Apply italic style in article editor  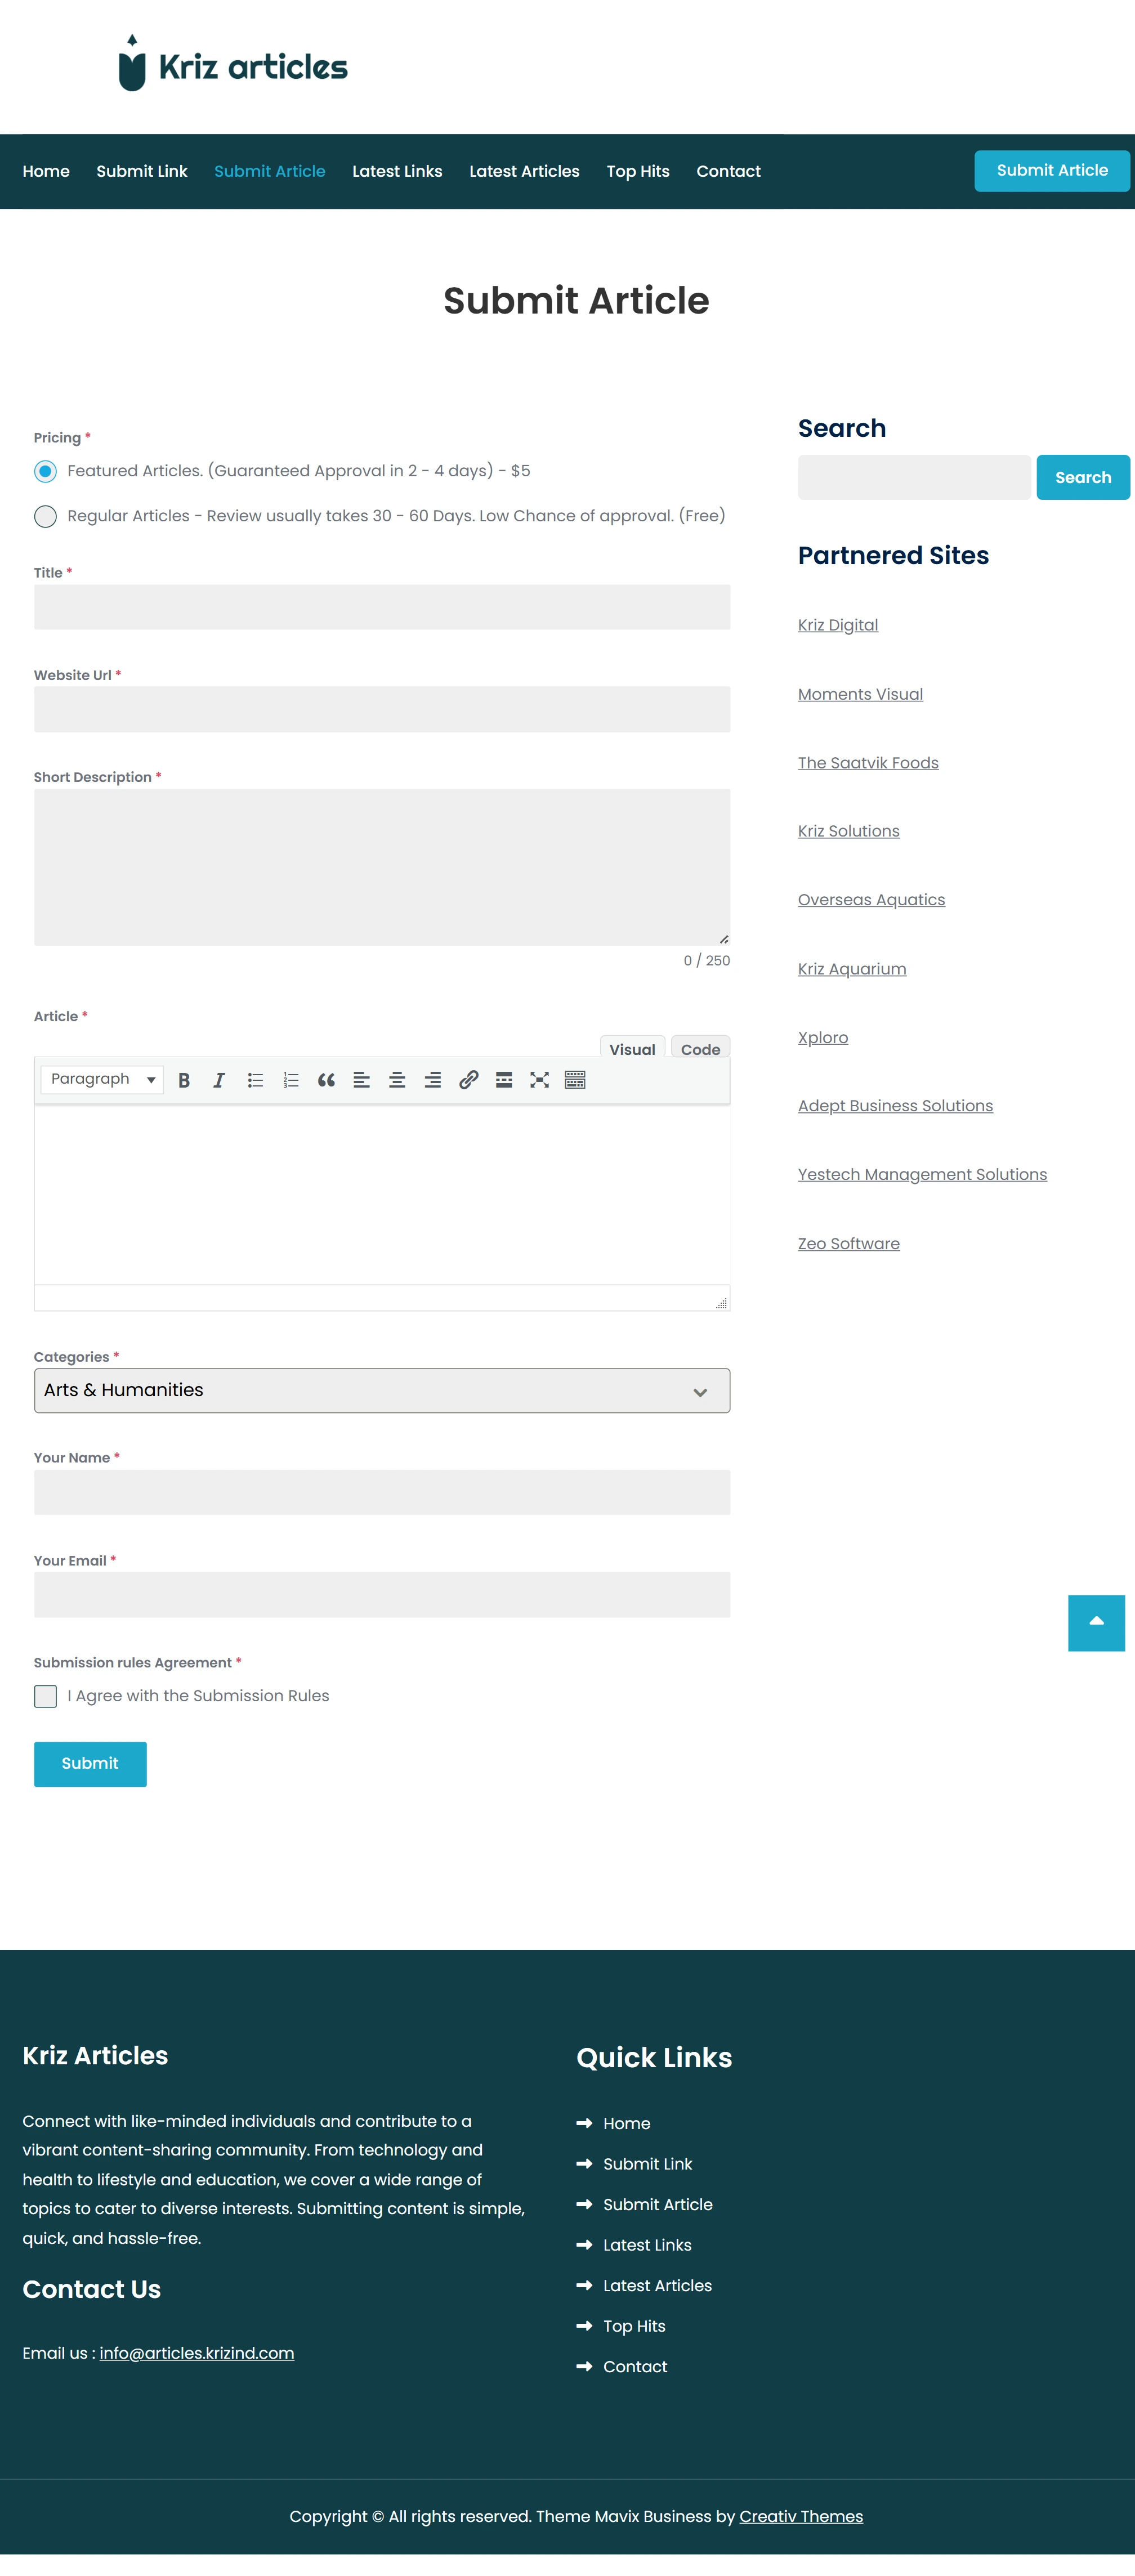tap(219, 1080)
